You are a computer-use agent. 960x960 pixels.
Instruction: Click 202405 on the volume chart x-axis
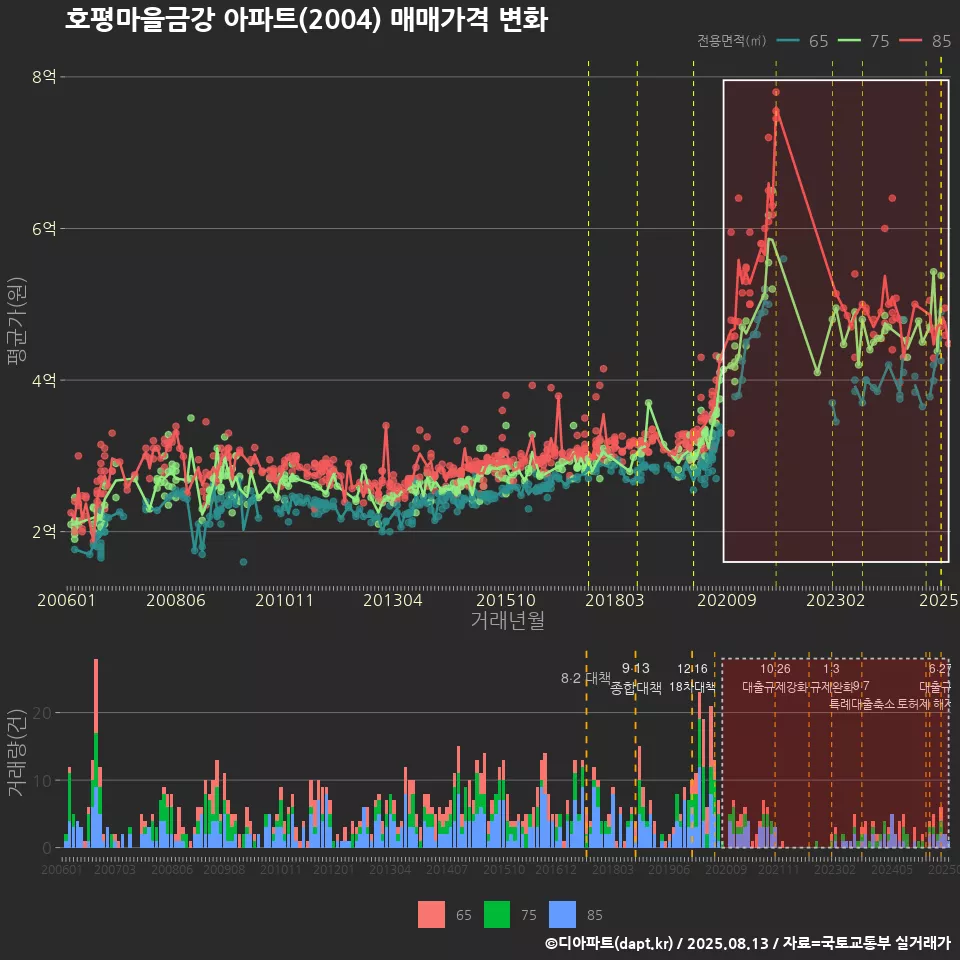point(892,869)
